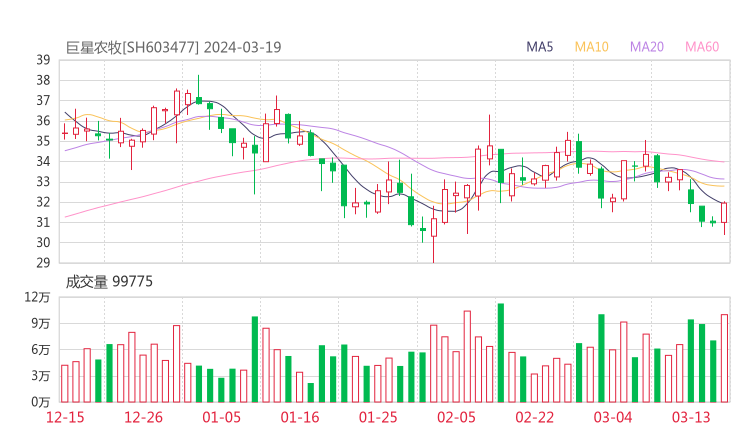The width and height of the screenshot is (740, 440).
Task: Click the 30 price axis label
Action: [x=43, y=243]
